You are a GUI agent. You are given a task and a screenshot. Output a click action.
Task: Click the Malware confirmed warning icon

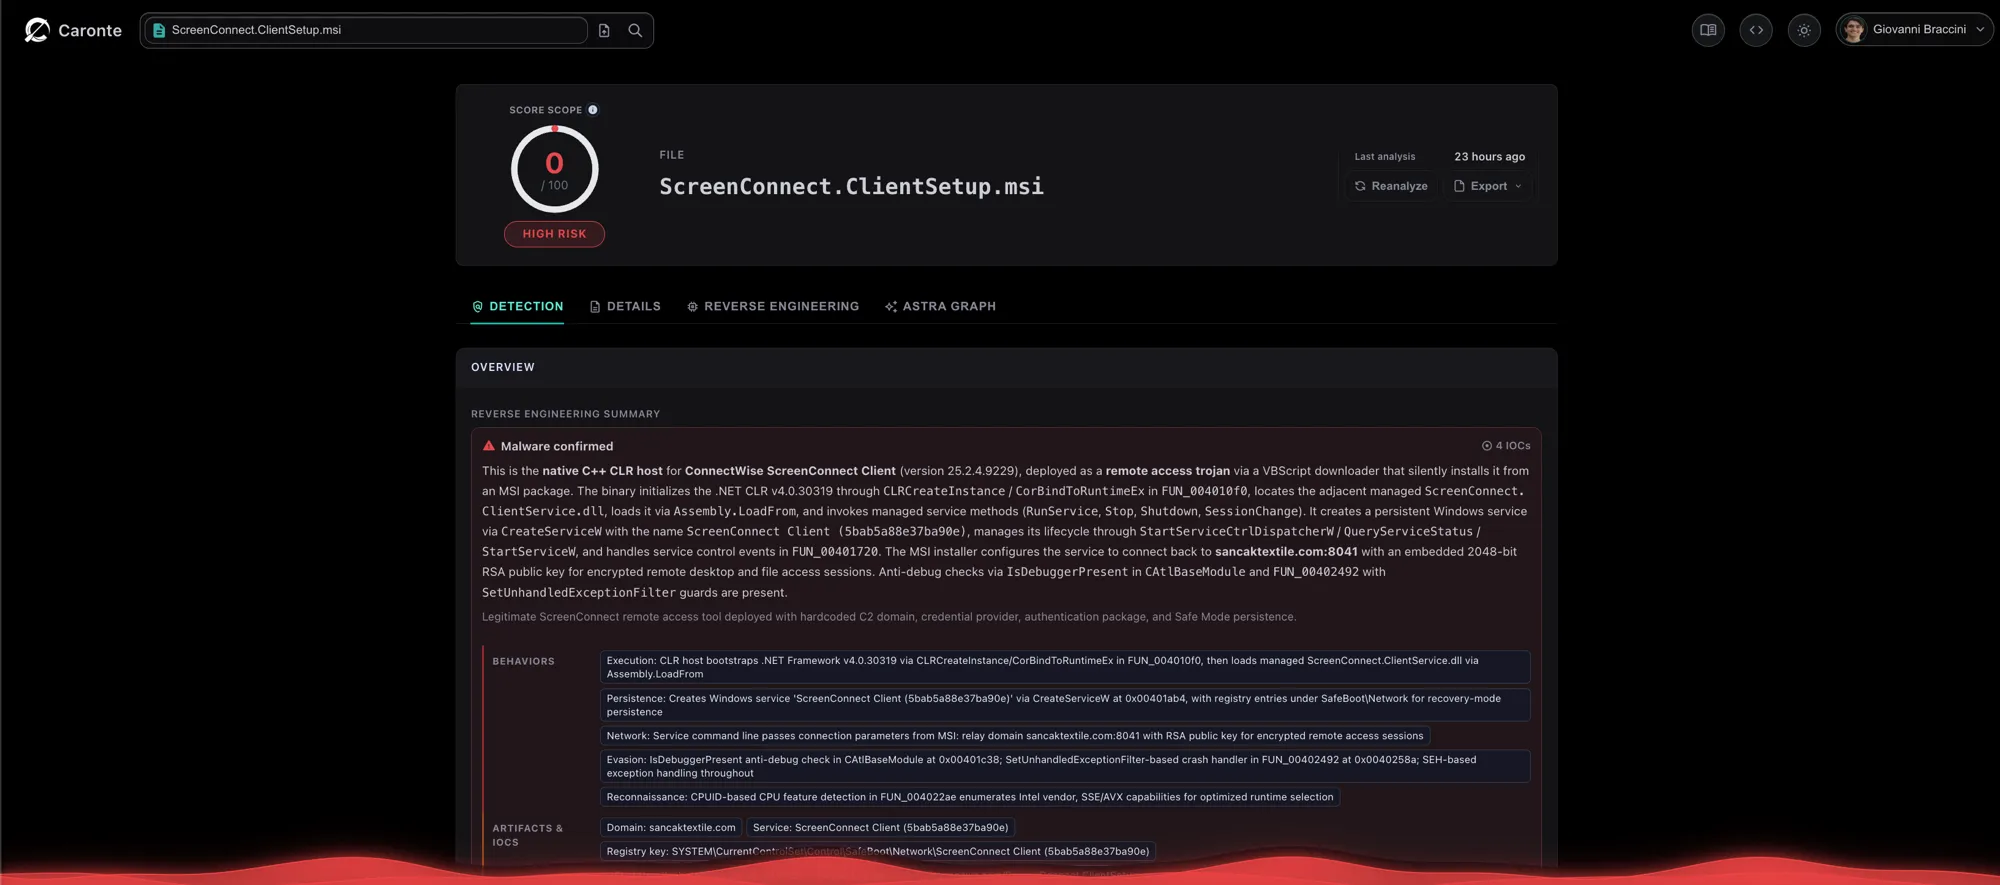(x=489, y=446)
